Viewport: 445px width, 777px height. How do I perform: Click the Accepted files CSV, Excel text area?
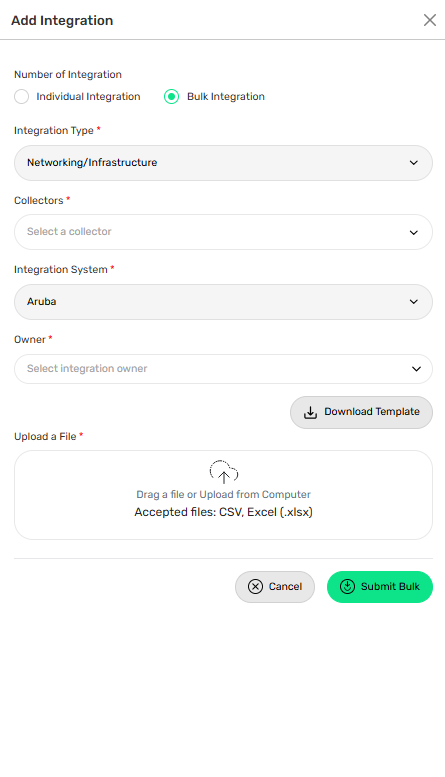(x=223, y=512)
